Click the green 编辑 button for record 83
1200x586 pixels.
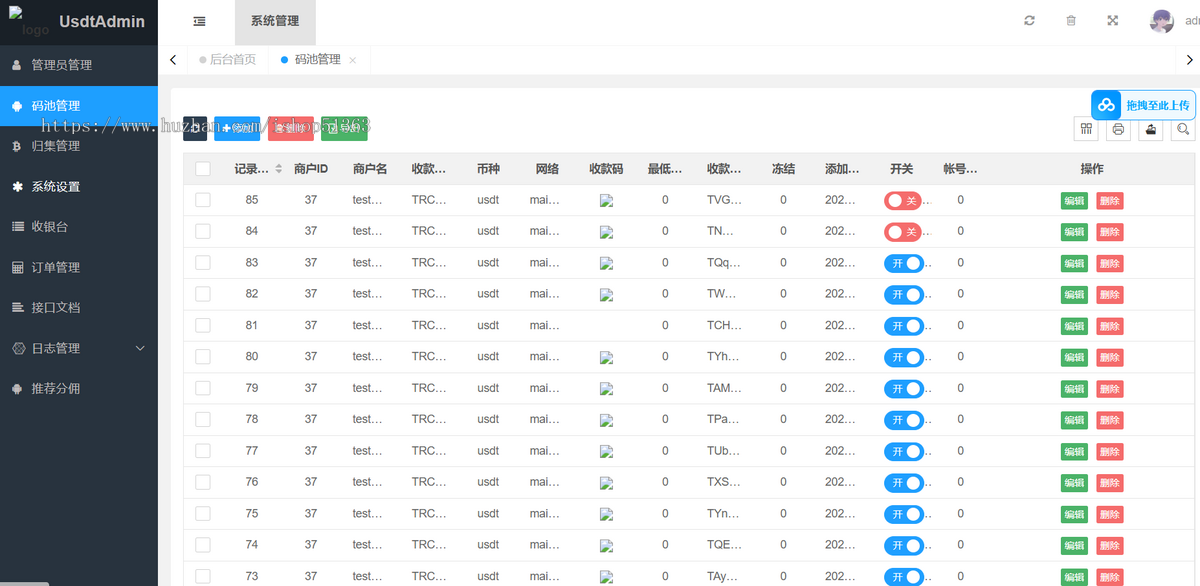pos(1074,263)
